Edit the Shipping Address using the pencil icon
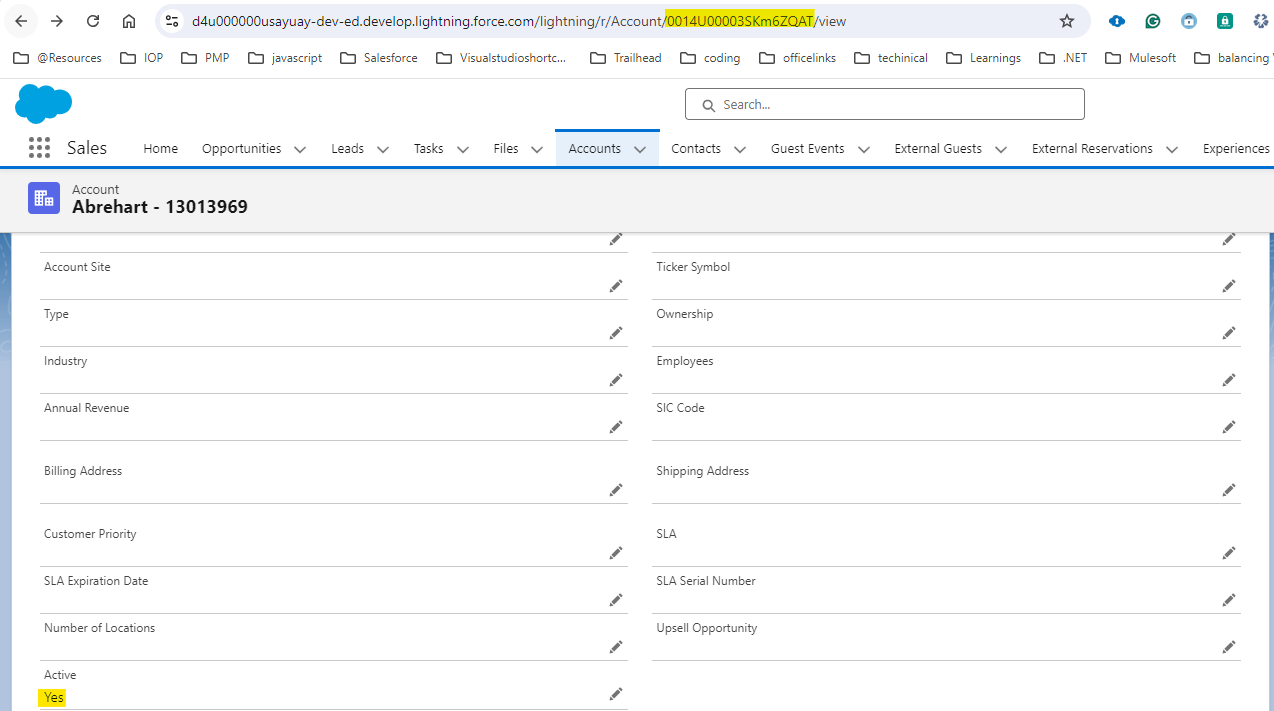The image size is (1274, 711). pyautogui.click(x=1228, y=489)
